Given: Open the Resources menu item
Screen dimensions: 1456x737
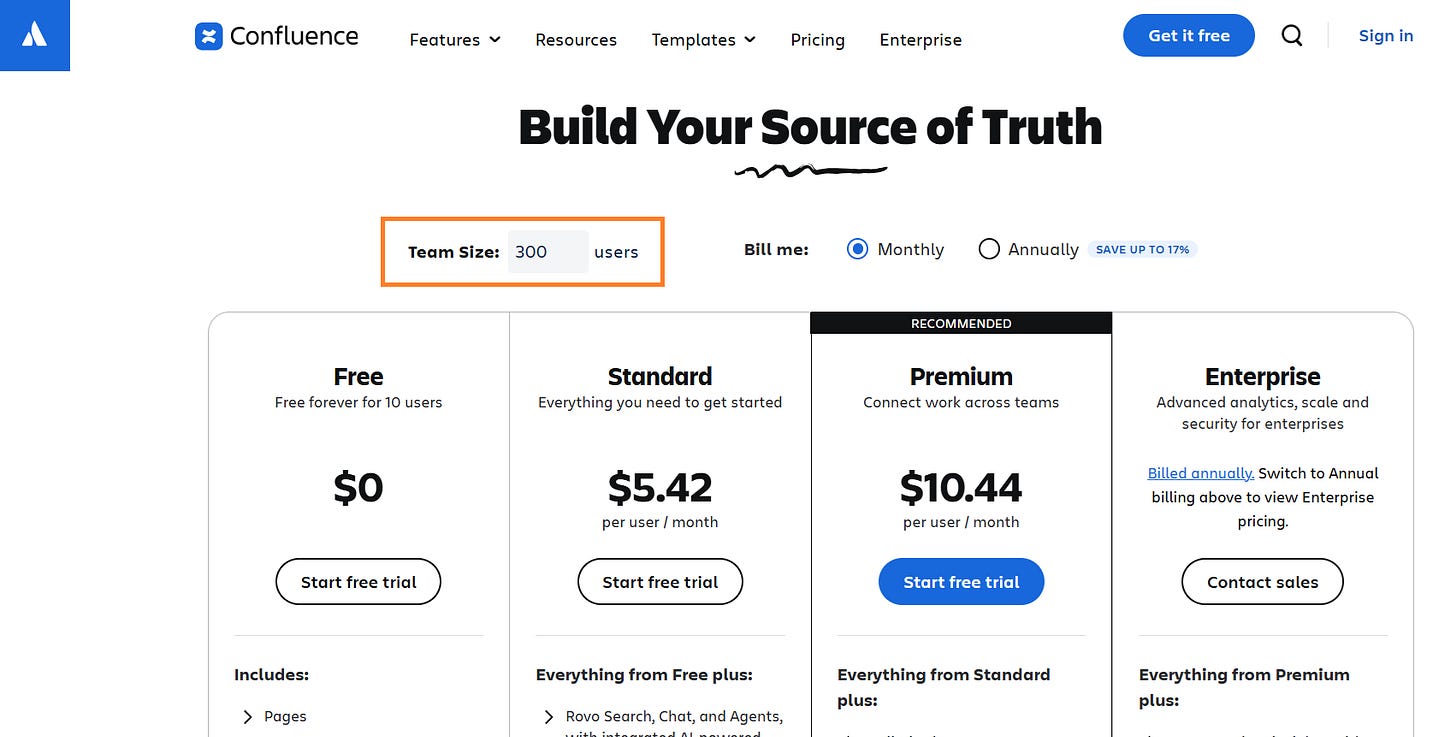Looking at the screenshot, I should [576, 40].
